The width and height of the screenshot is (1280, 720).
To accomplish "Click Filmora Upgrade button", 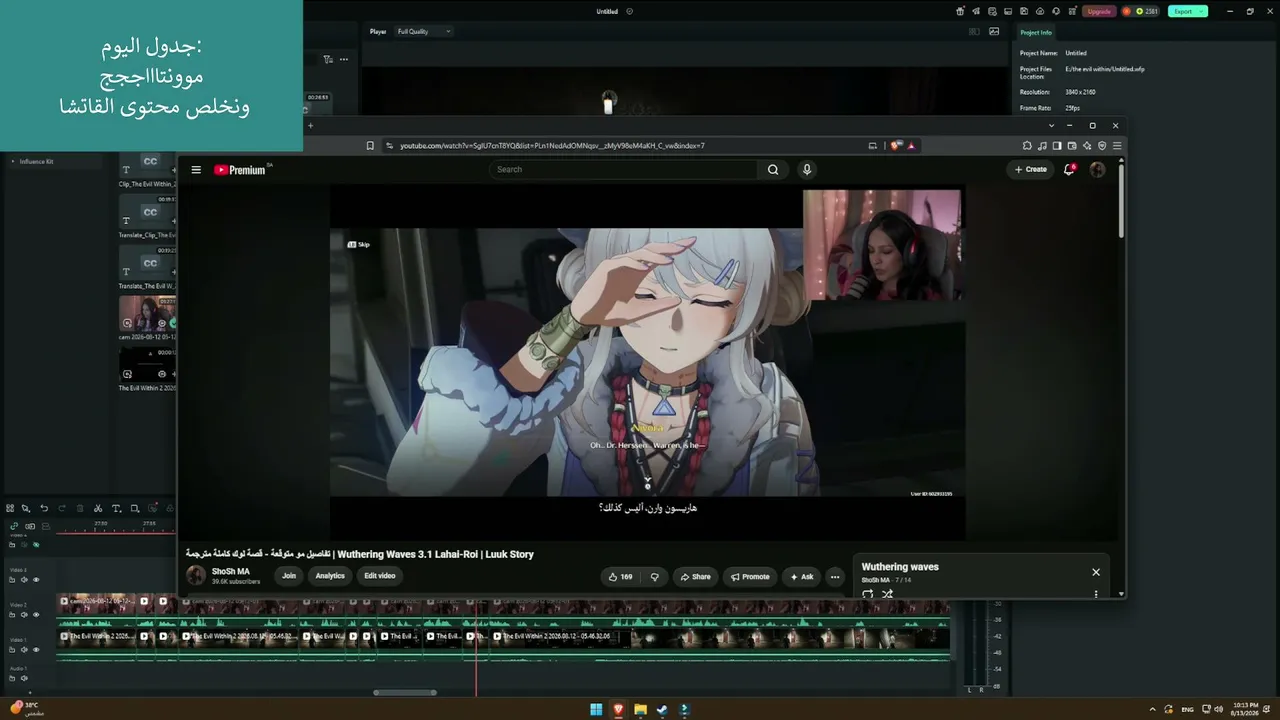I will tap(1099, 11).
